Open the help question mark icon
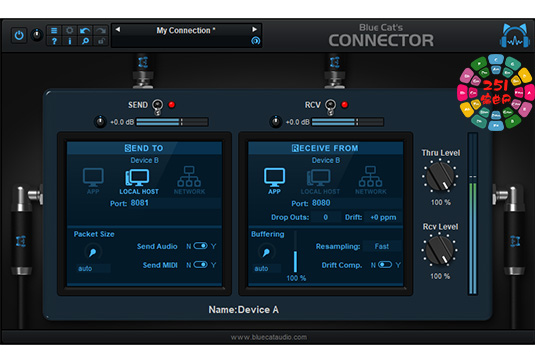Image resolution: width=535 pixels, height=363 pixels. tap(54, 41)
